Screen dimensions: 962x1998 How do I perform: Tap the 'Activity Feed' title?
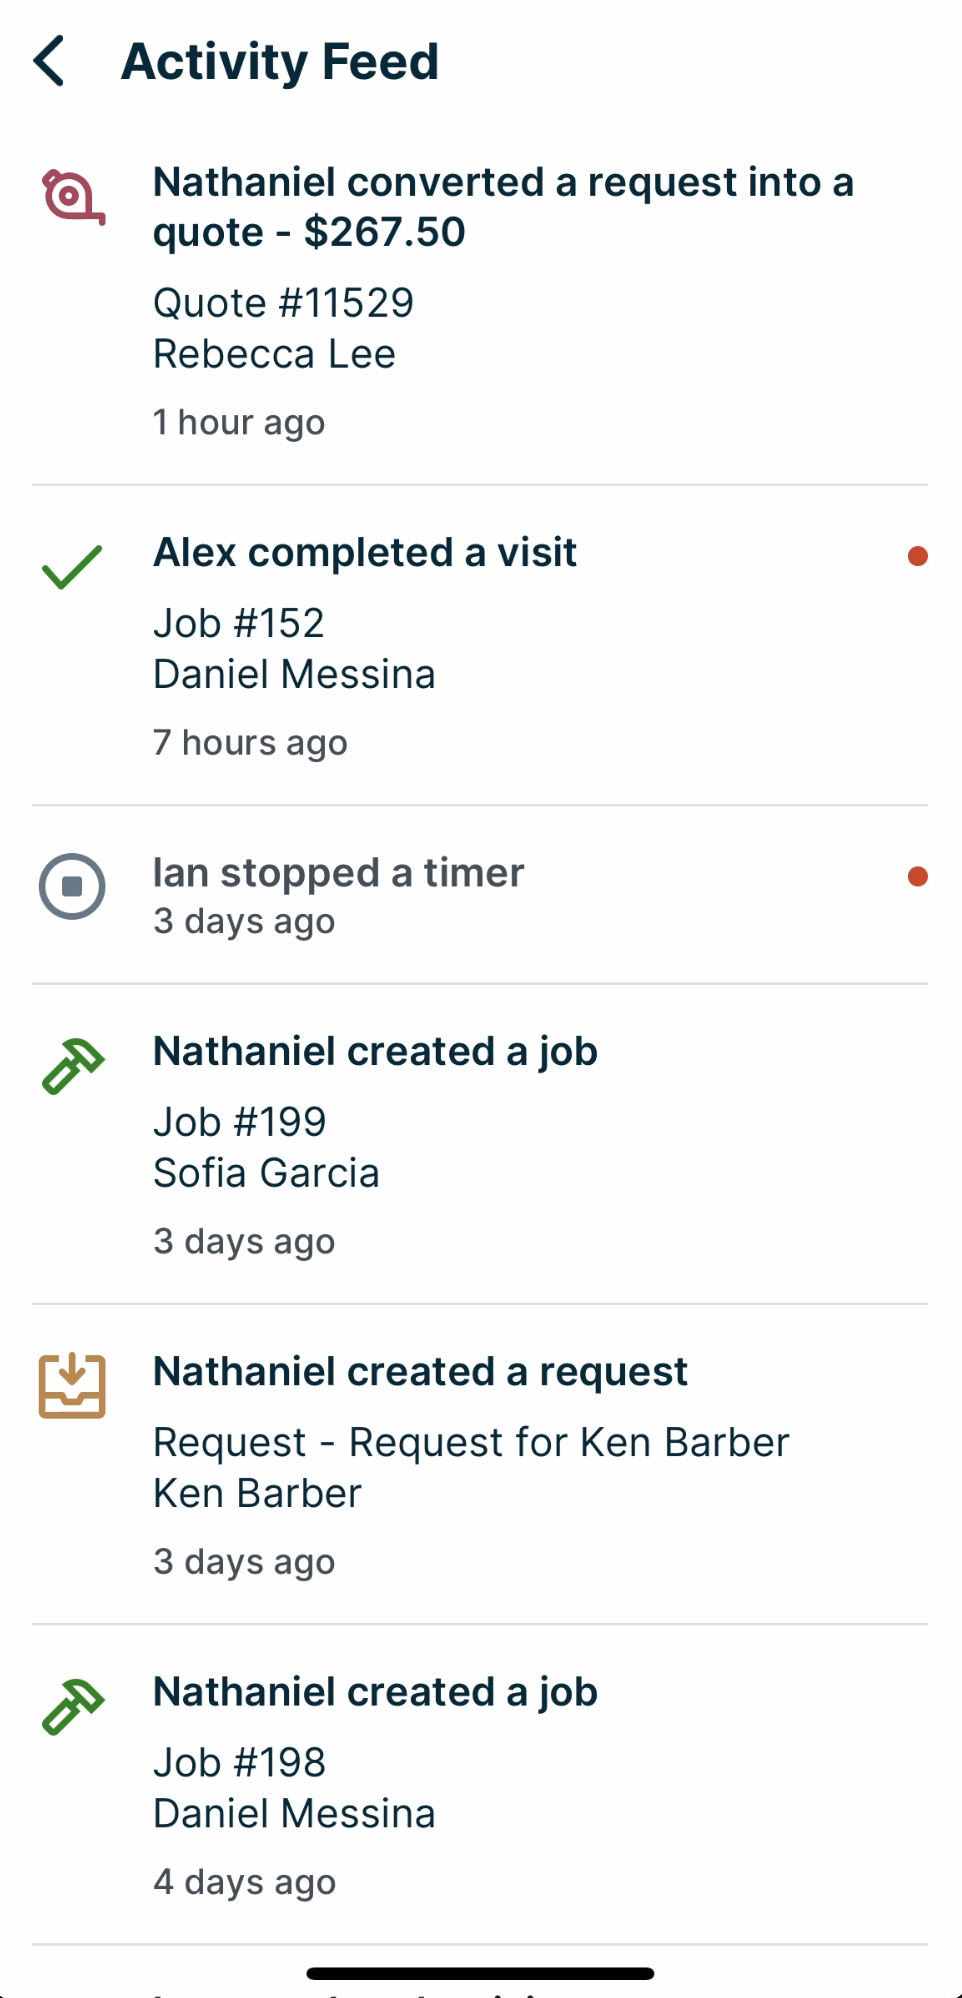[x=280, y=61]
